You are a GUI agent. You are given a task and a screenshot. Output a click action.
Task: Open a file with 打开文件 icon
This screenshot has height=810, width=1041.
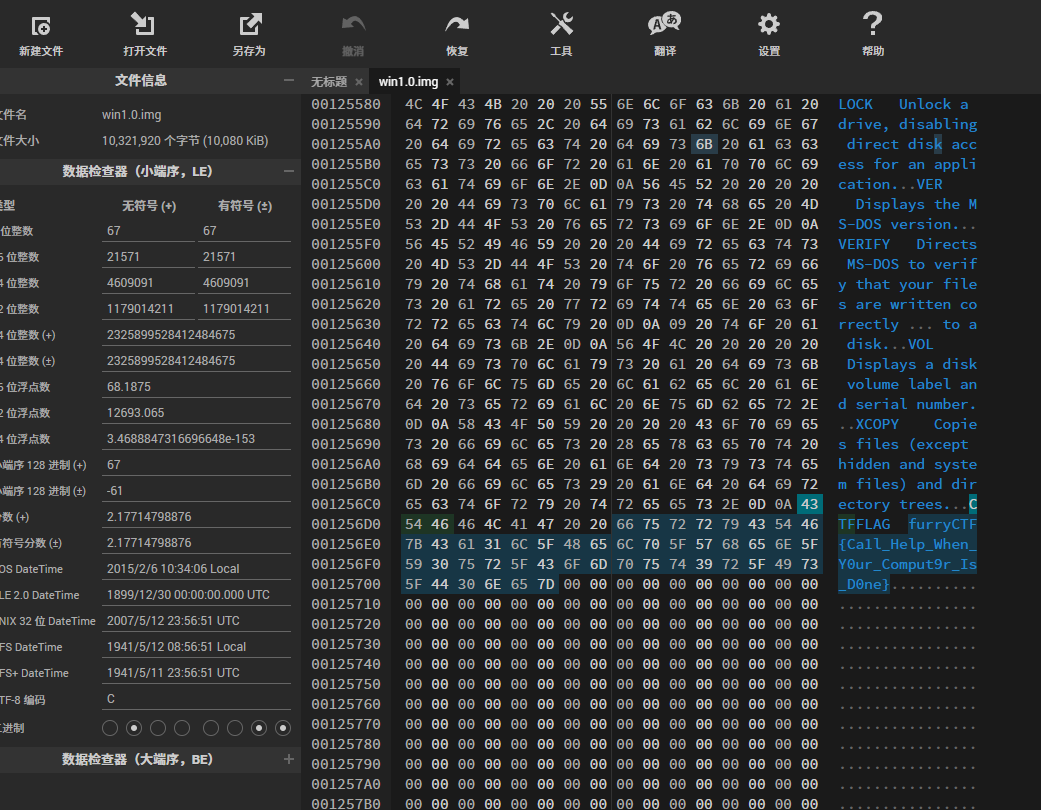(144, 26)
